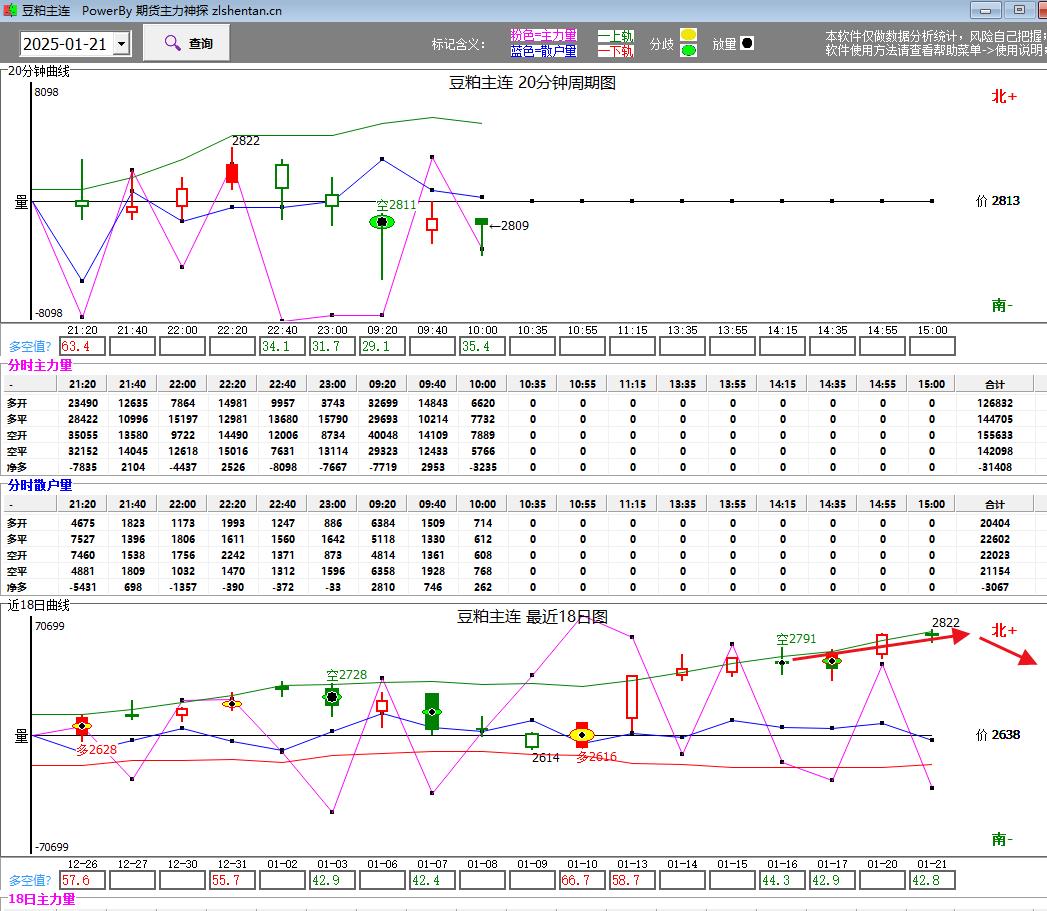This screenshot has height=911, width=1047.
Task: Click the red candlestick labeled 2822 at 22:20
Action: (x=232, y=173)
